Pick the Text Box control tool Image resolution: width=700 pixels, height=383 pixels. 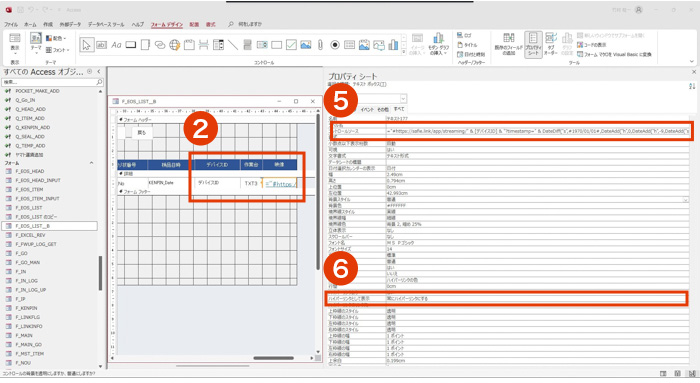tap(102, 45)
